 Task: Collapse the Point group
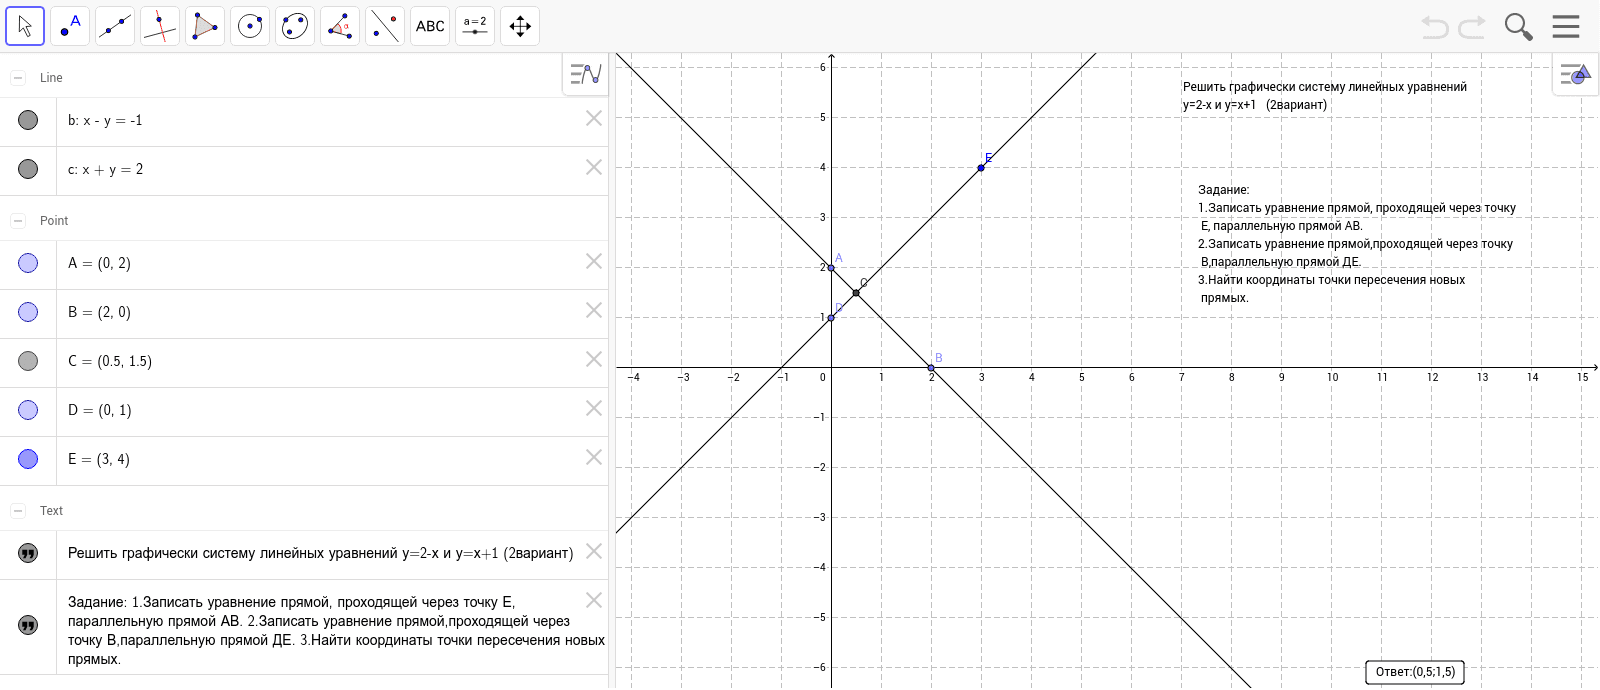[x=18, y=221]
